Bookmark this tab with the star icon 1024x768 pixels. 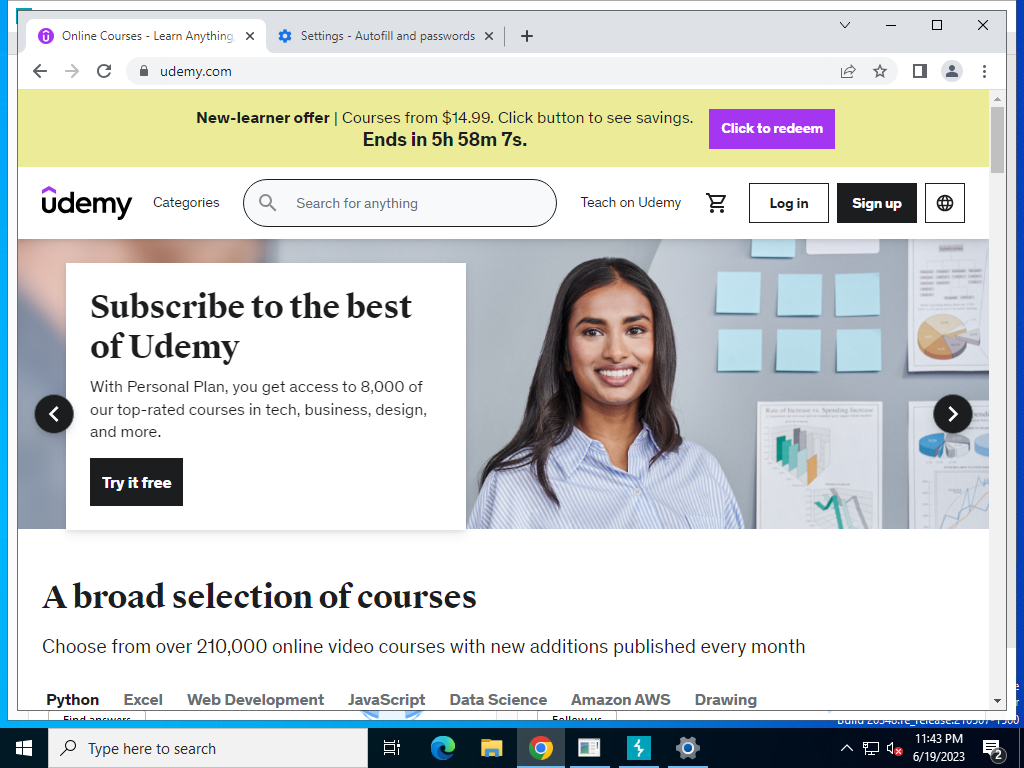(880, 71)
